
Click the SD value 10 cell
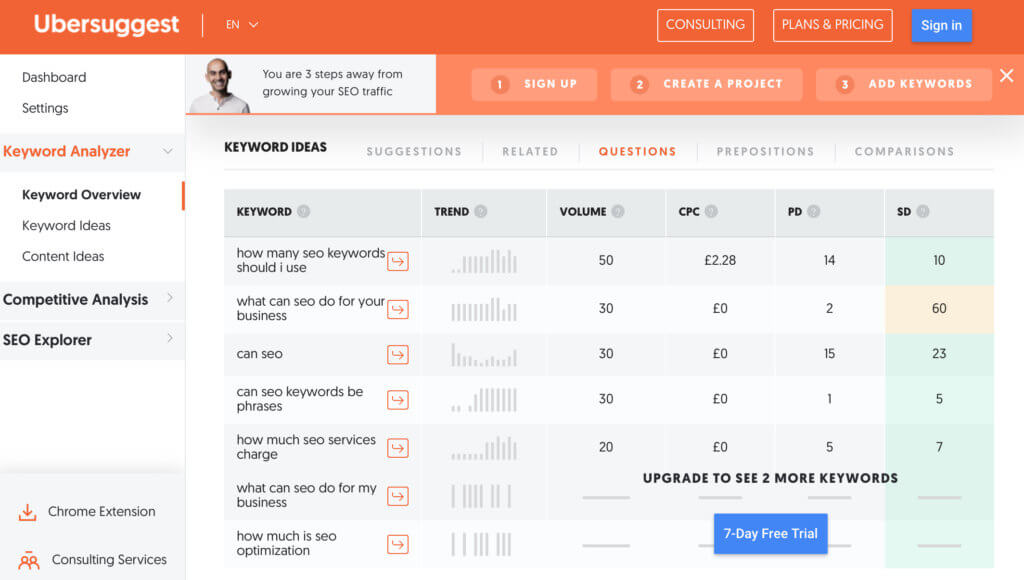pyautogui.click(x=939, y=260)
